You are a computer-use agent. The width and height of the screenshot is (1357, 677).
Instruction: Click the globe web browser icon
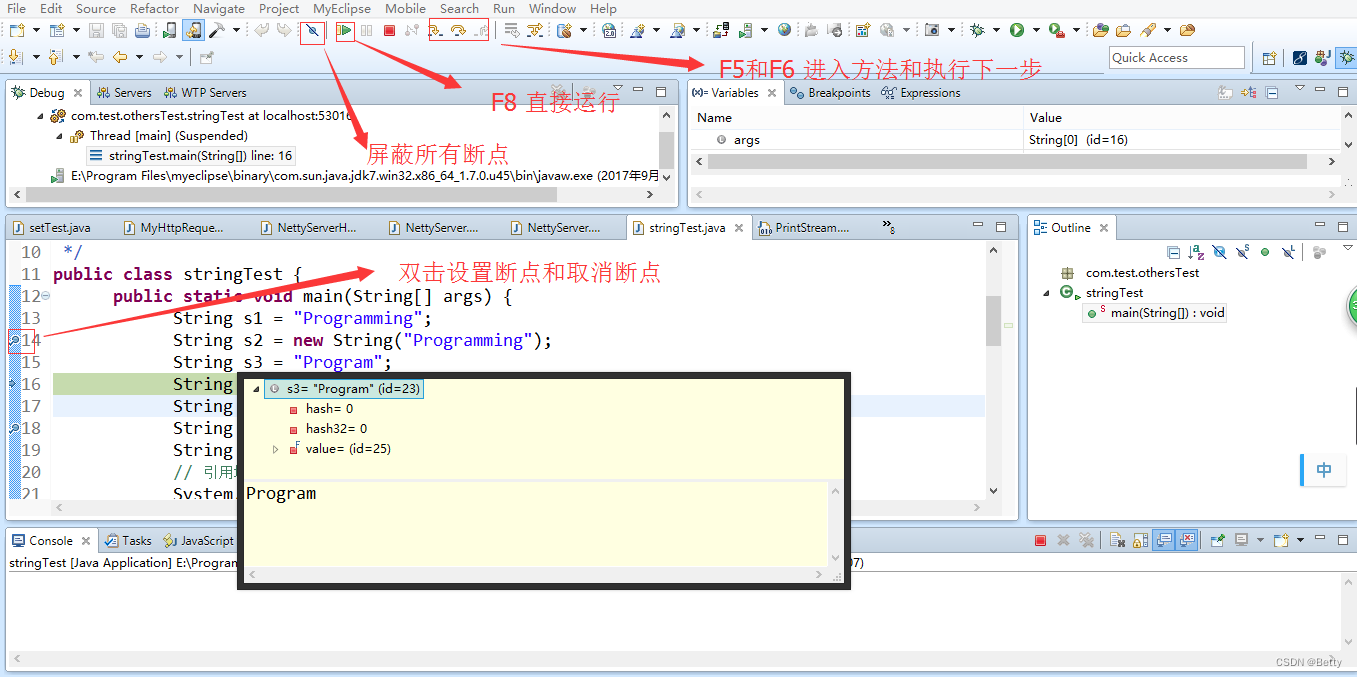[x=784, y=30]
